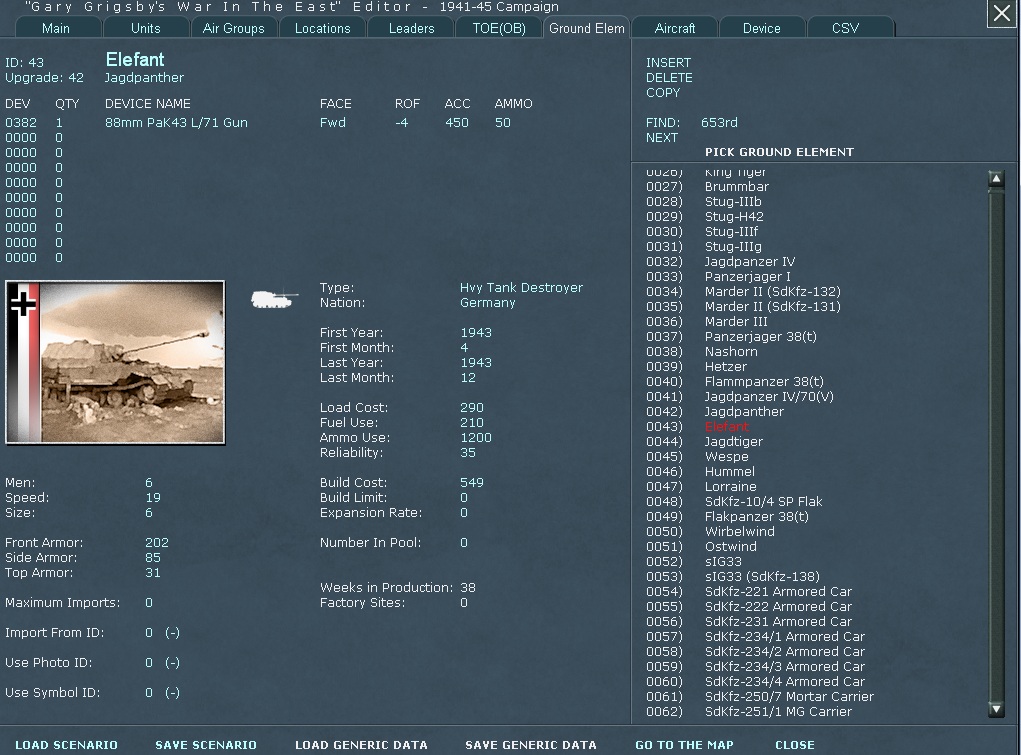Viewport: 1021px width, 755px height.
Task: Select Nashorn in the element list
Action: pos(731,352)
